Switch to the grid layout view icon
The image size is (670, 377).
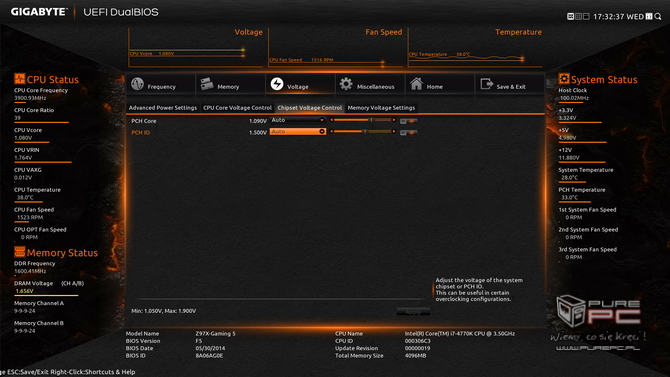(x=578, y=16)
